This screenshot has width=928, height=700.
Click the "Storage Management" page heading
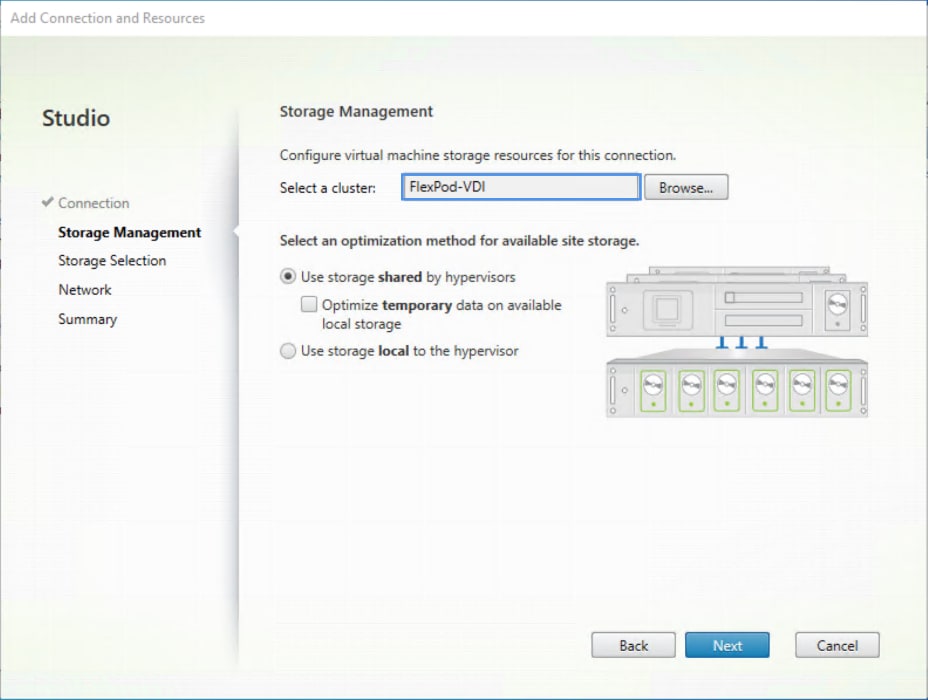(356, 111)
